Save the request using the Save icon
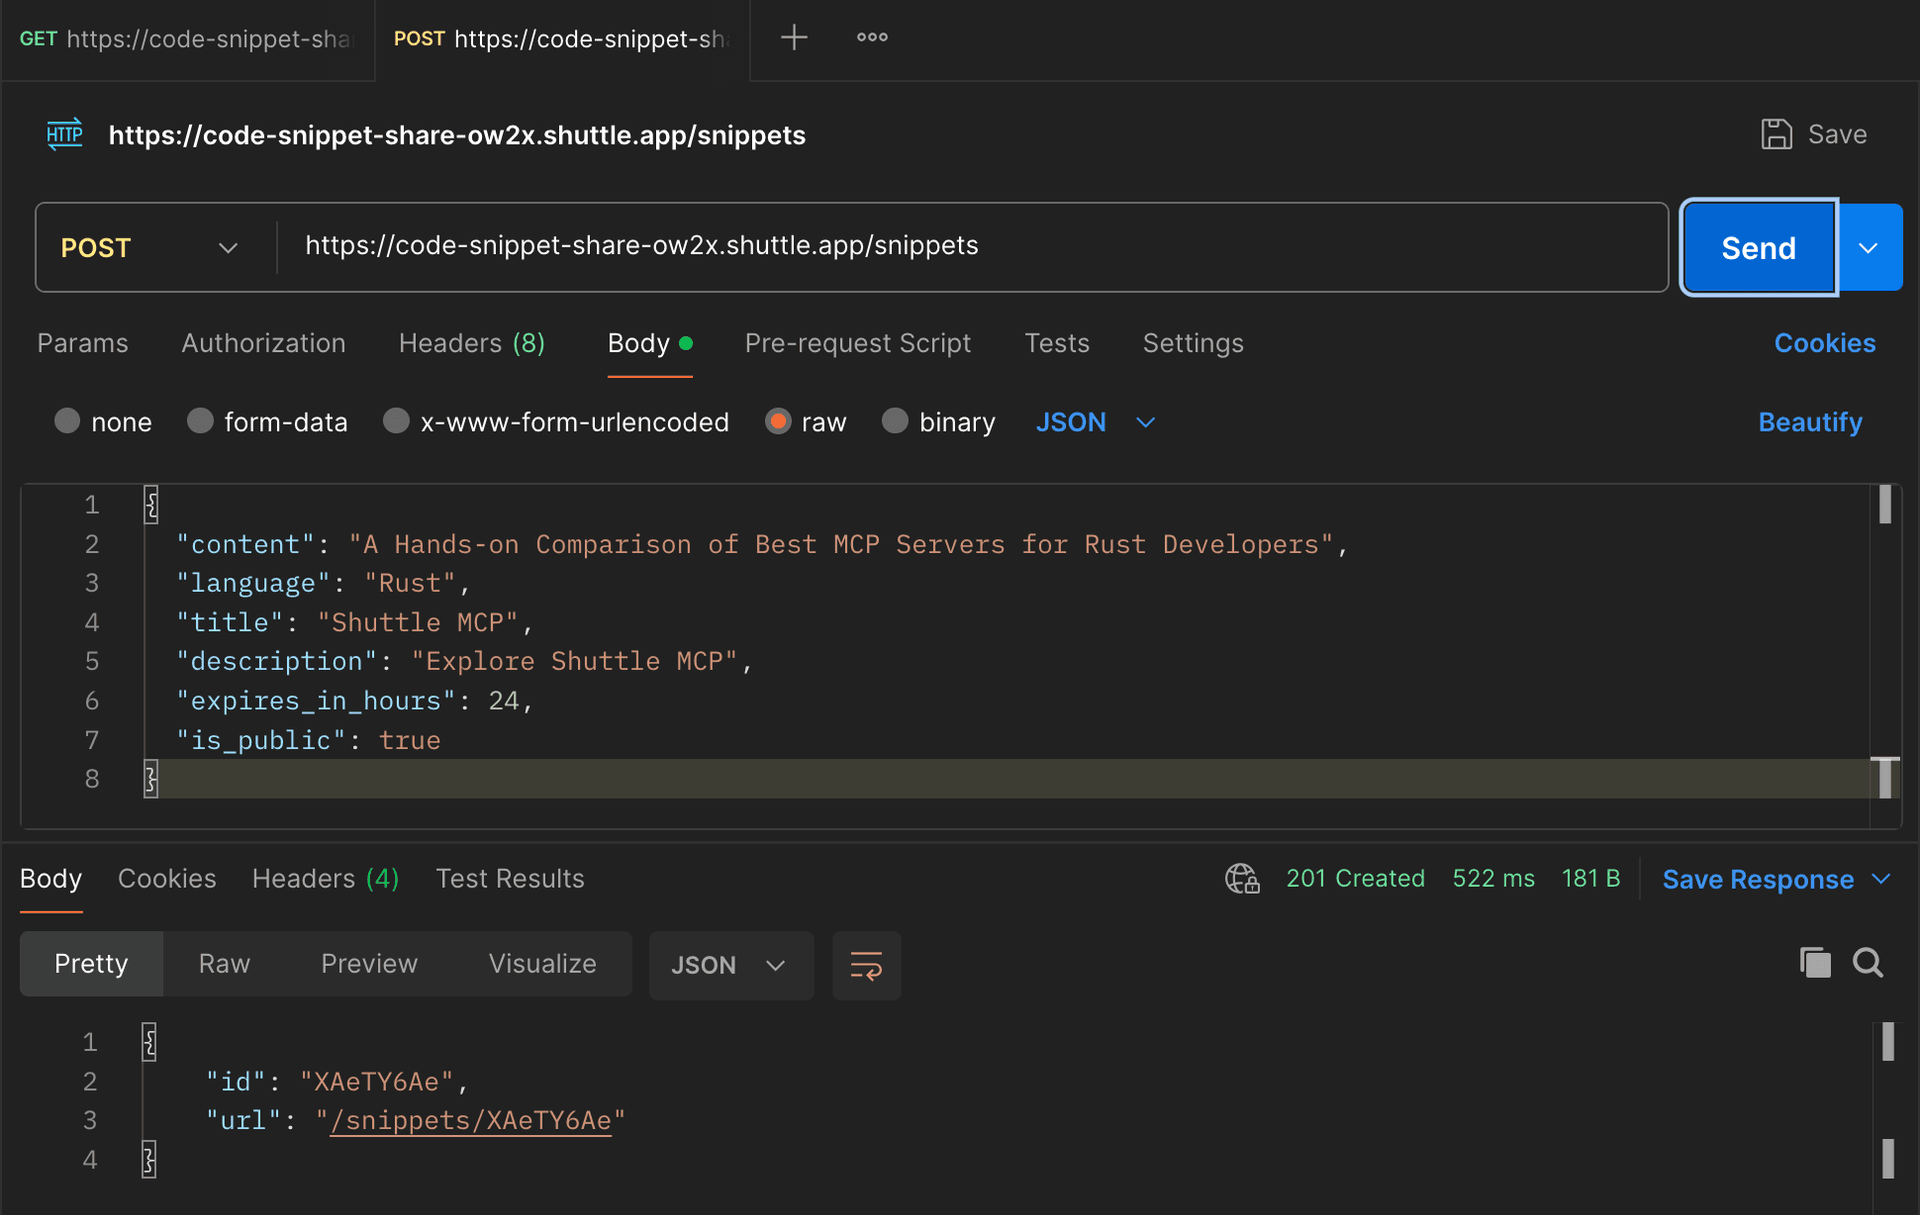Image resolution: width=1920 pixels, height=1215 pixels. tap(1777, 133)
